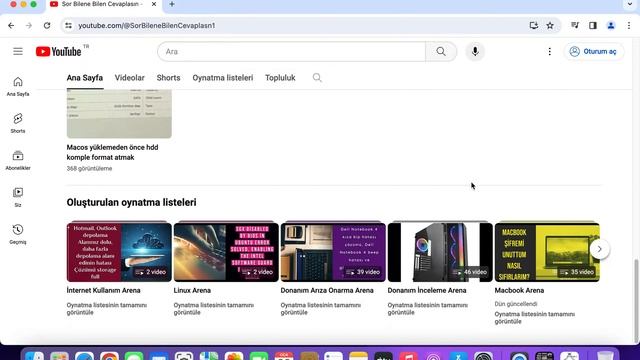Click İnternet Kullanım Arena title

tap(103, 290)
